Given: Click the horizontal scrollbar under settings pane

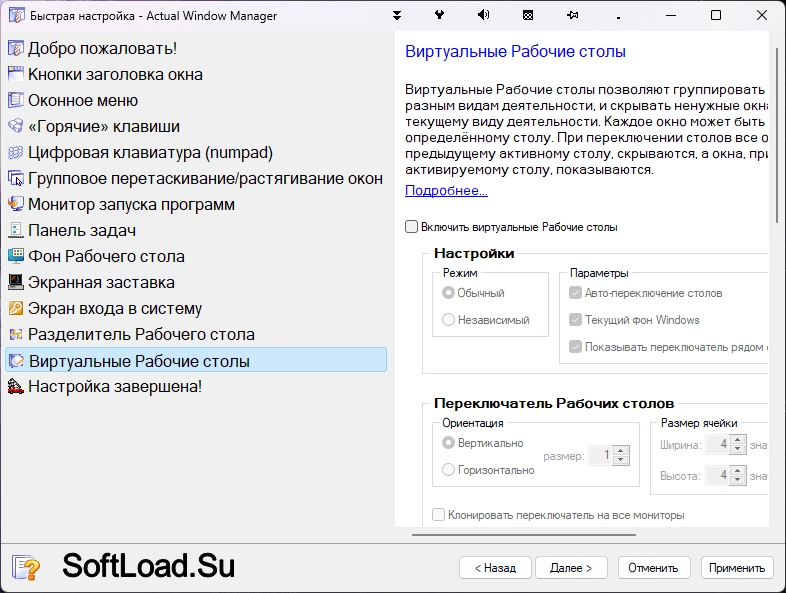Looking at the screenshot, I should click(524, 535).
